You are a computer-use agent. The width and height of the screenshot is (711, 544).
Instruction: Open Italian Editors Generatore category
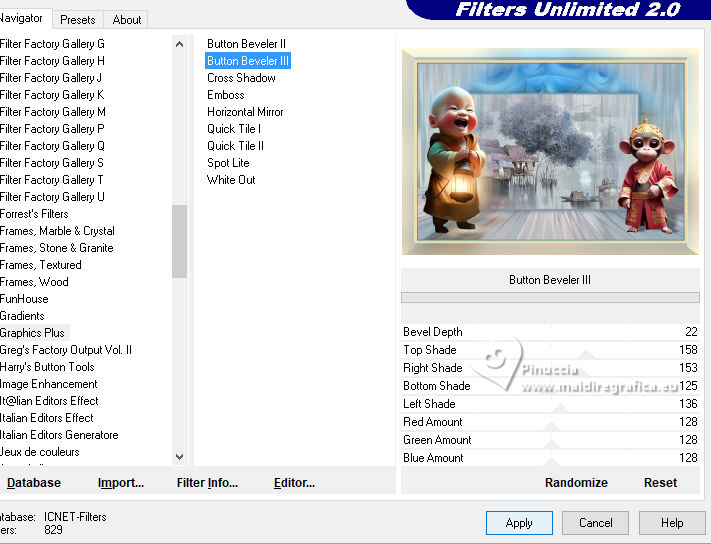tap(59, 435)
